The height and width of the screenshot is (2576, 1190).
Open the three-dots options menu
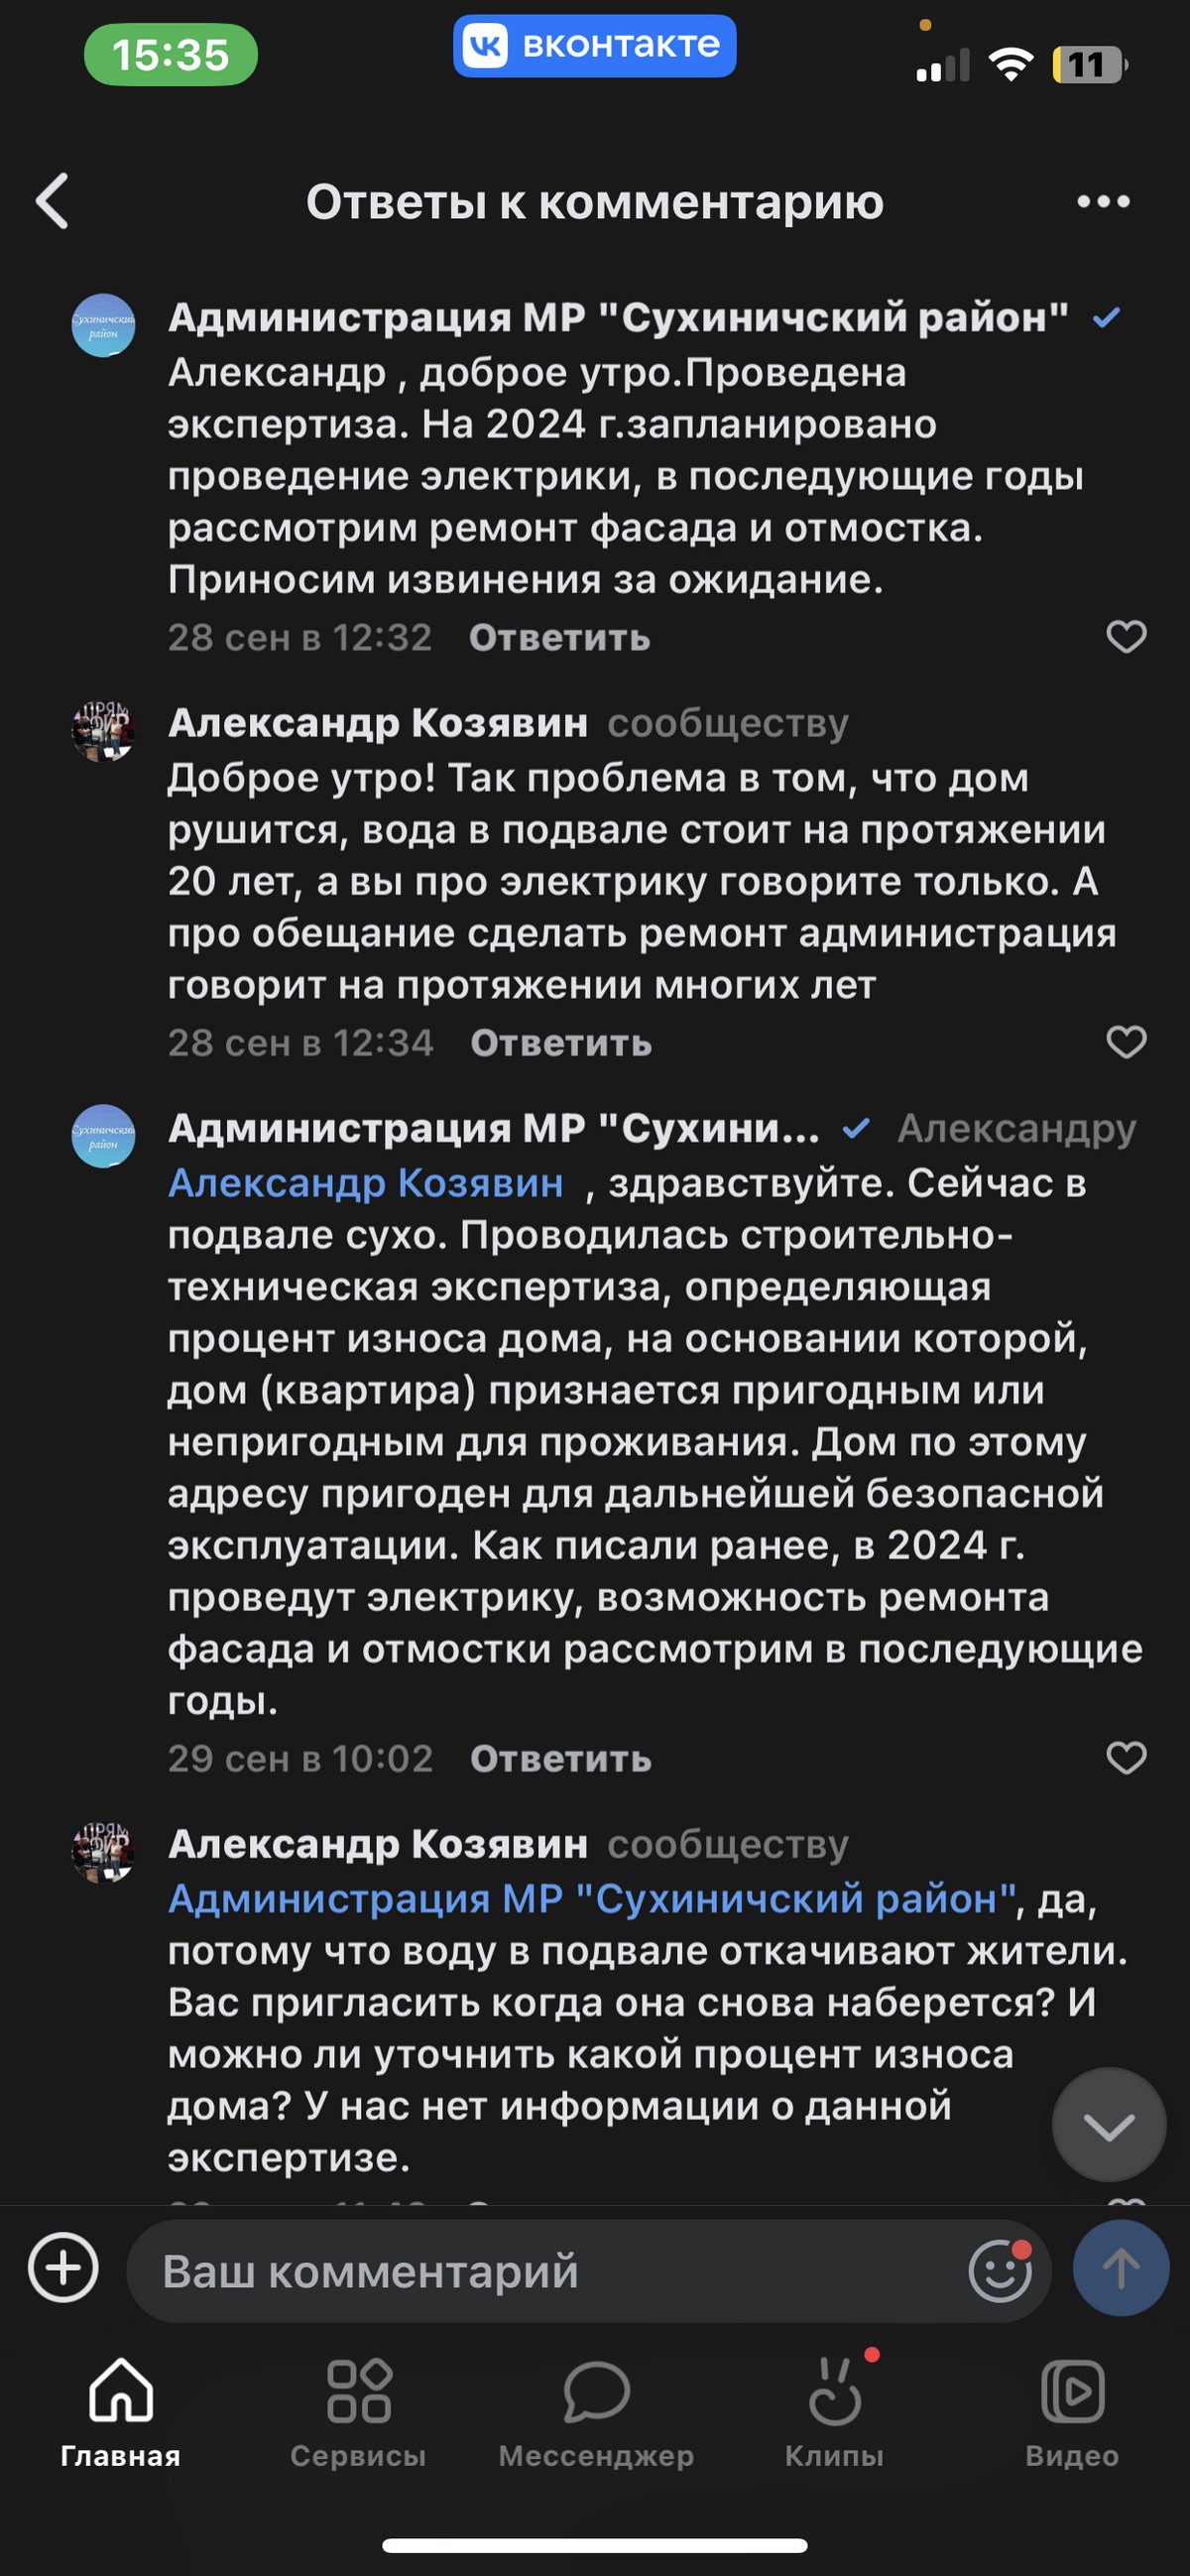click(1103, 202)
